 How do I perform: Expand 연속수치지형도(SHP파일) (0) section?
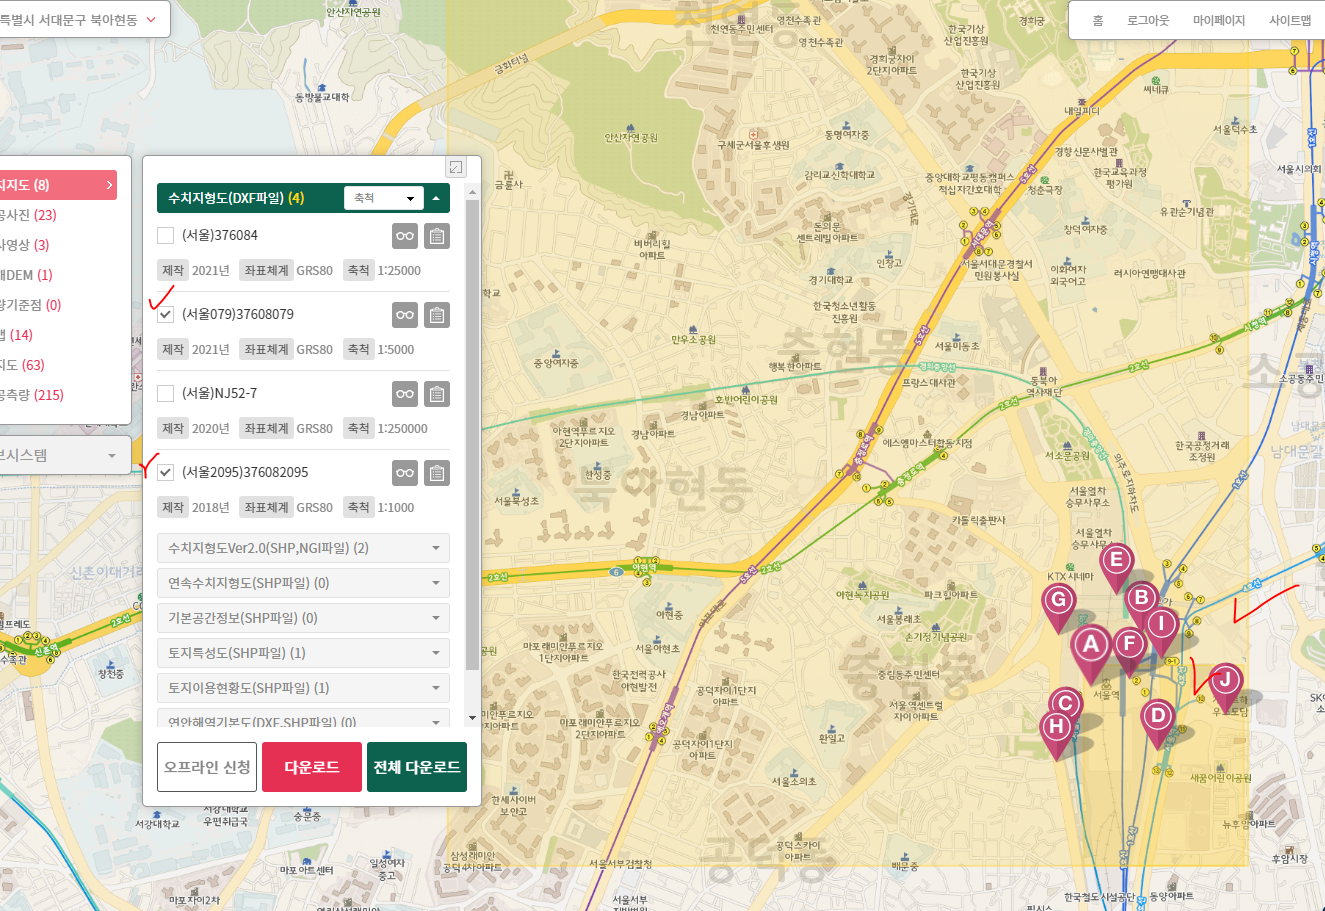303,583
